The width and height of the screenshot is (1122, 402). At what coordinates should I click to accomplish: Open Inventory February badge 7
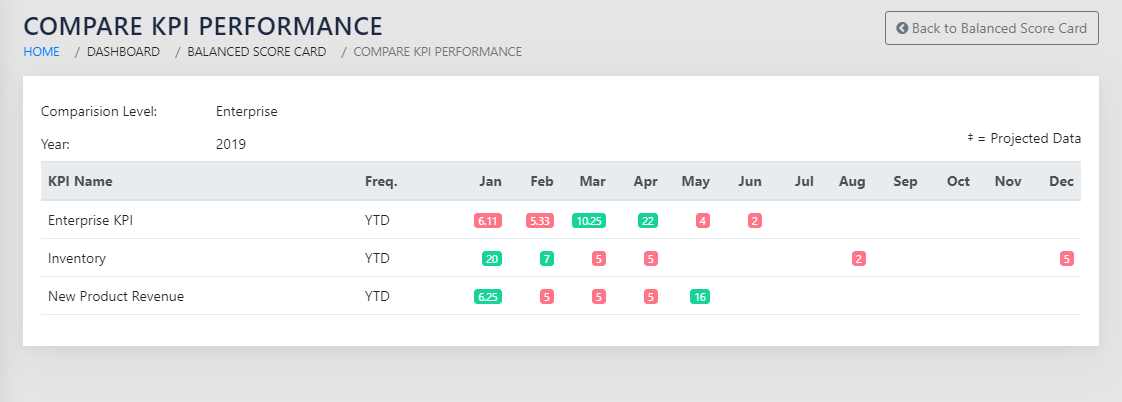pyautogui.click(x=546, y=258)
